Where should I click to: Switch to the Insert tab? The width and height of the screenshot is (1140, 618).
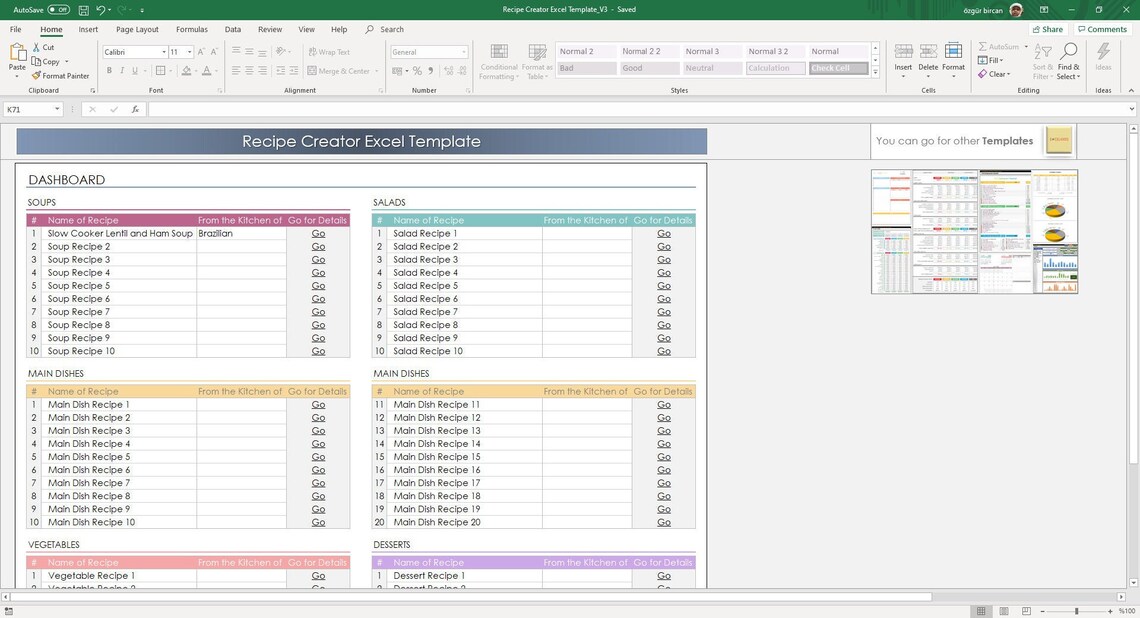(88, 30)
